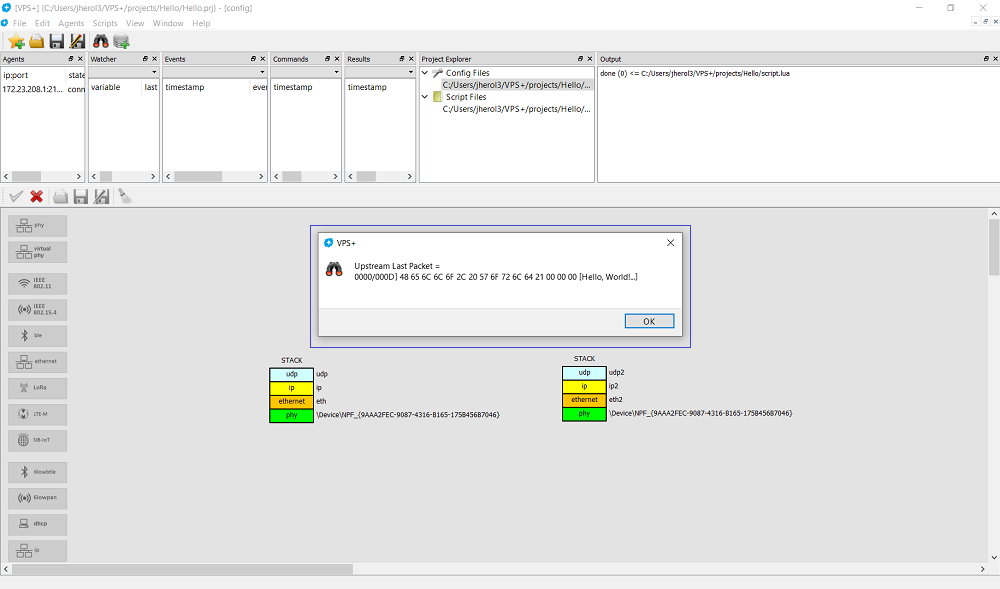Click the database add icon in toolbar
Viewport: 1000px width, 589px height.
[x=121, y=41]
